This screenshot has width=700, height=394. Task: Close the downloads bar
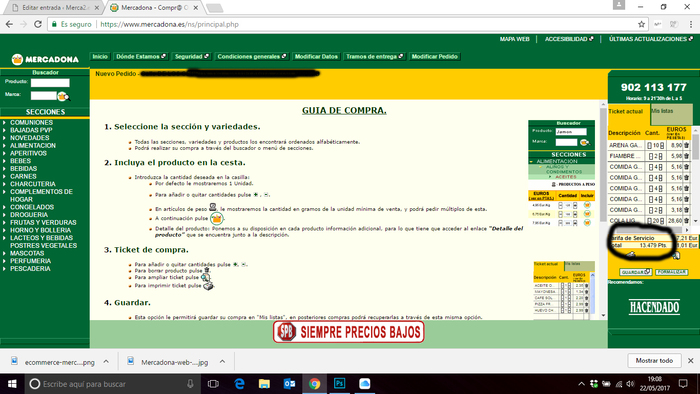point(691,361)
